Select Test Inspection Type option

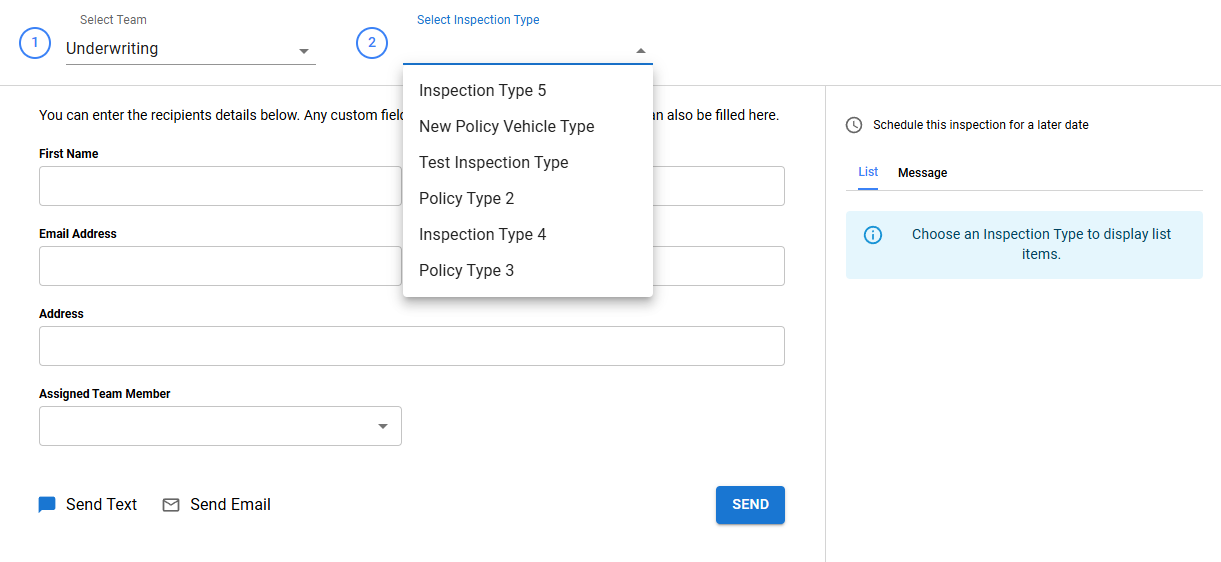tap(528, 163)
